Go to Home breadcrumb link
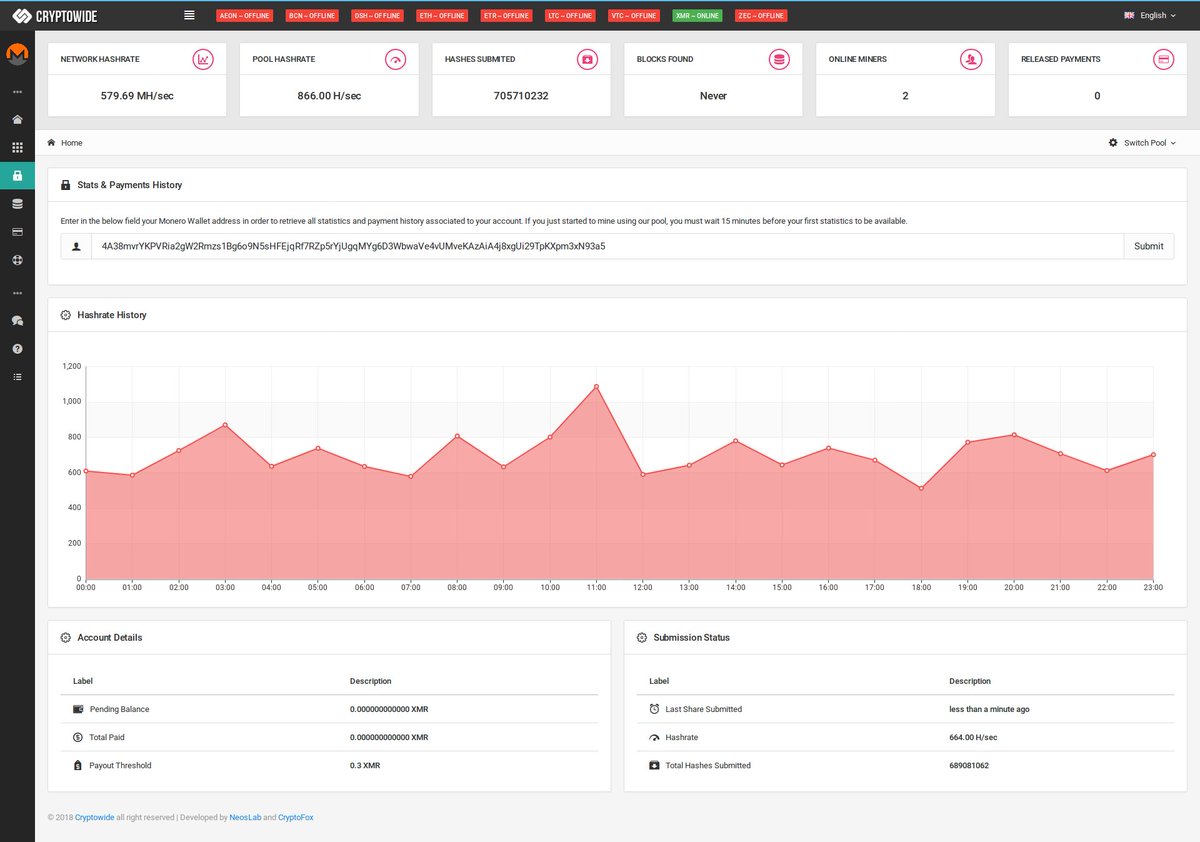Viewport: 1200px width, 842px height. (x=72, y=143)
